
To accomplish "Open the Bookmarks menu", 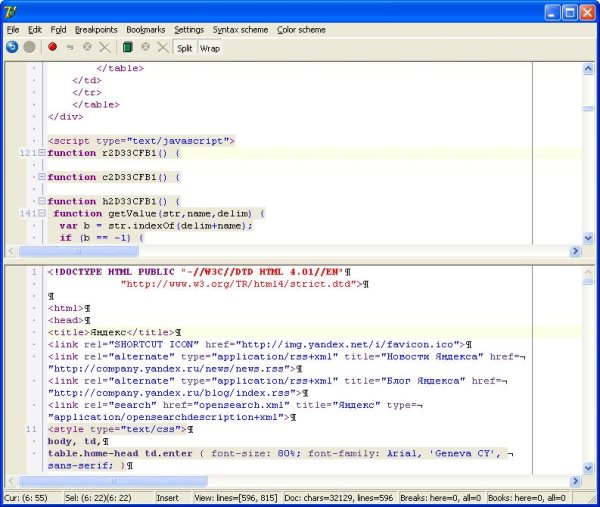I will point(146,30).
